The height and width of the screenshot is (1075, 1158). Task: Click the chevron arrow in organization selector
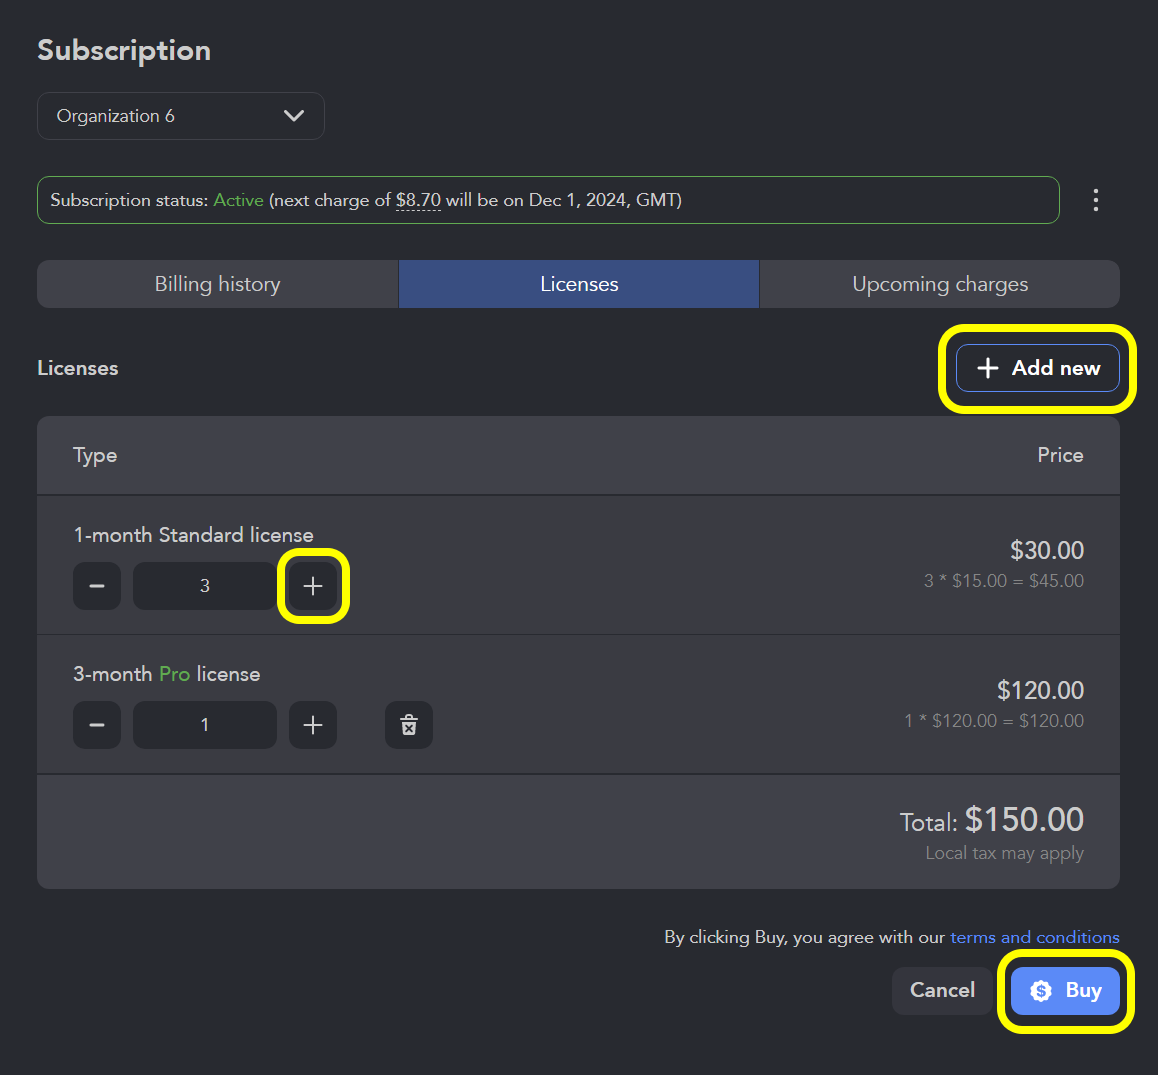pyautogui.click(x=294, y=116)
